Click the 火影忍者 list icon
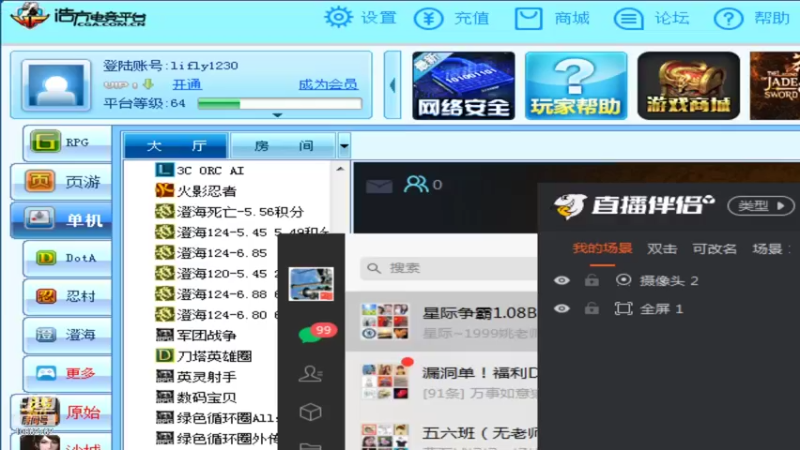 click(164, 190)
